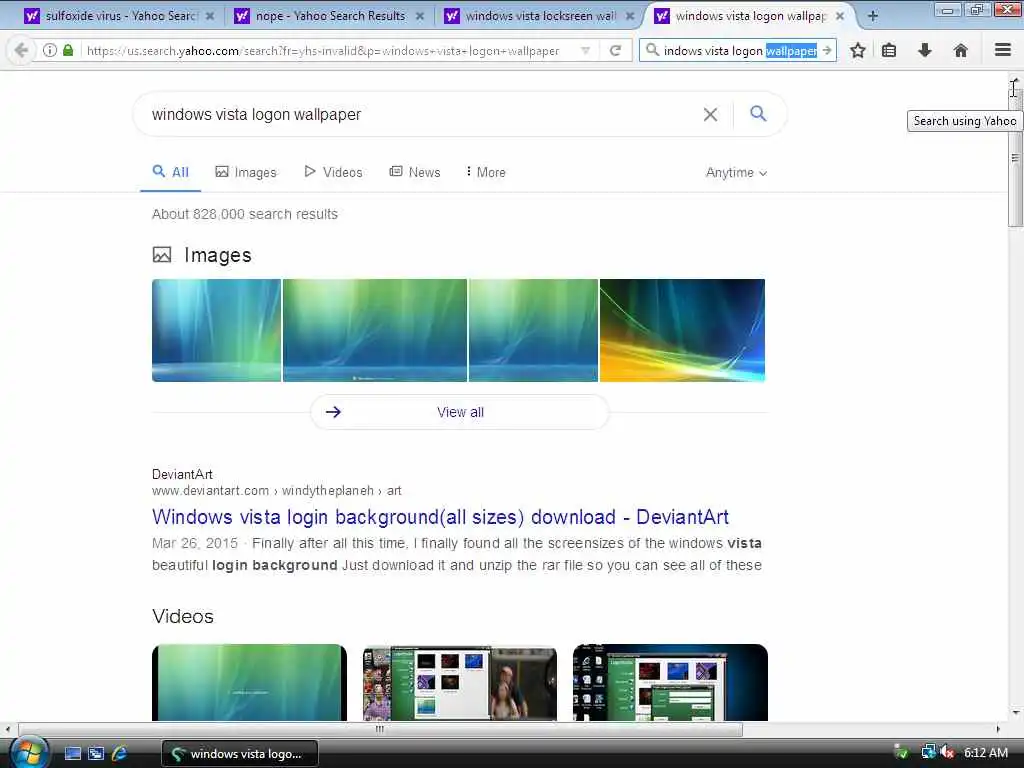
Task: Click horizontal scrollbar right arrow
Action: (997, 729)
